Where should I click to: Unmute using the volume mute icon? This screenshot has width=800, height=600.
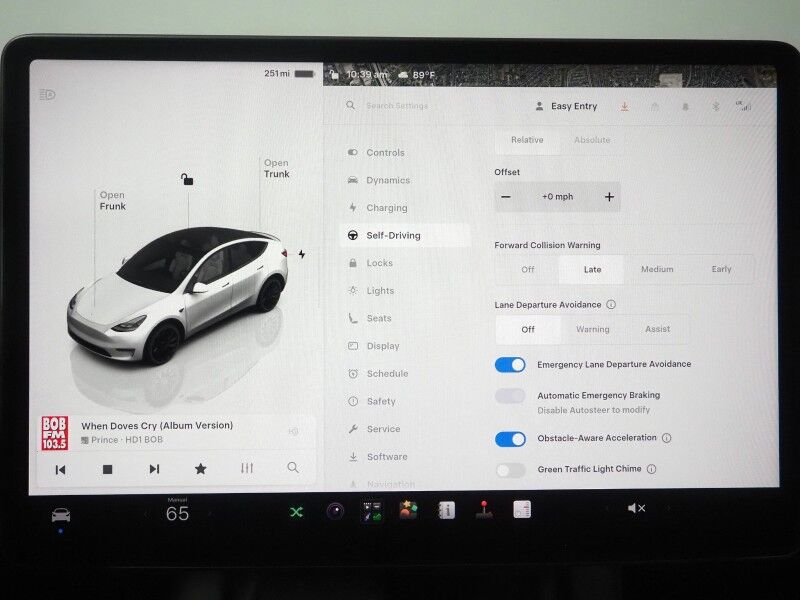[636, 508]
